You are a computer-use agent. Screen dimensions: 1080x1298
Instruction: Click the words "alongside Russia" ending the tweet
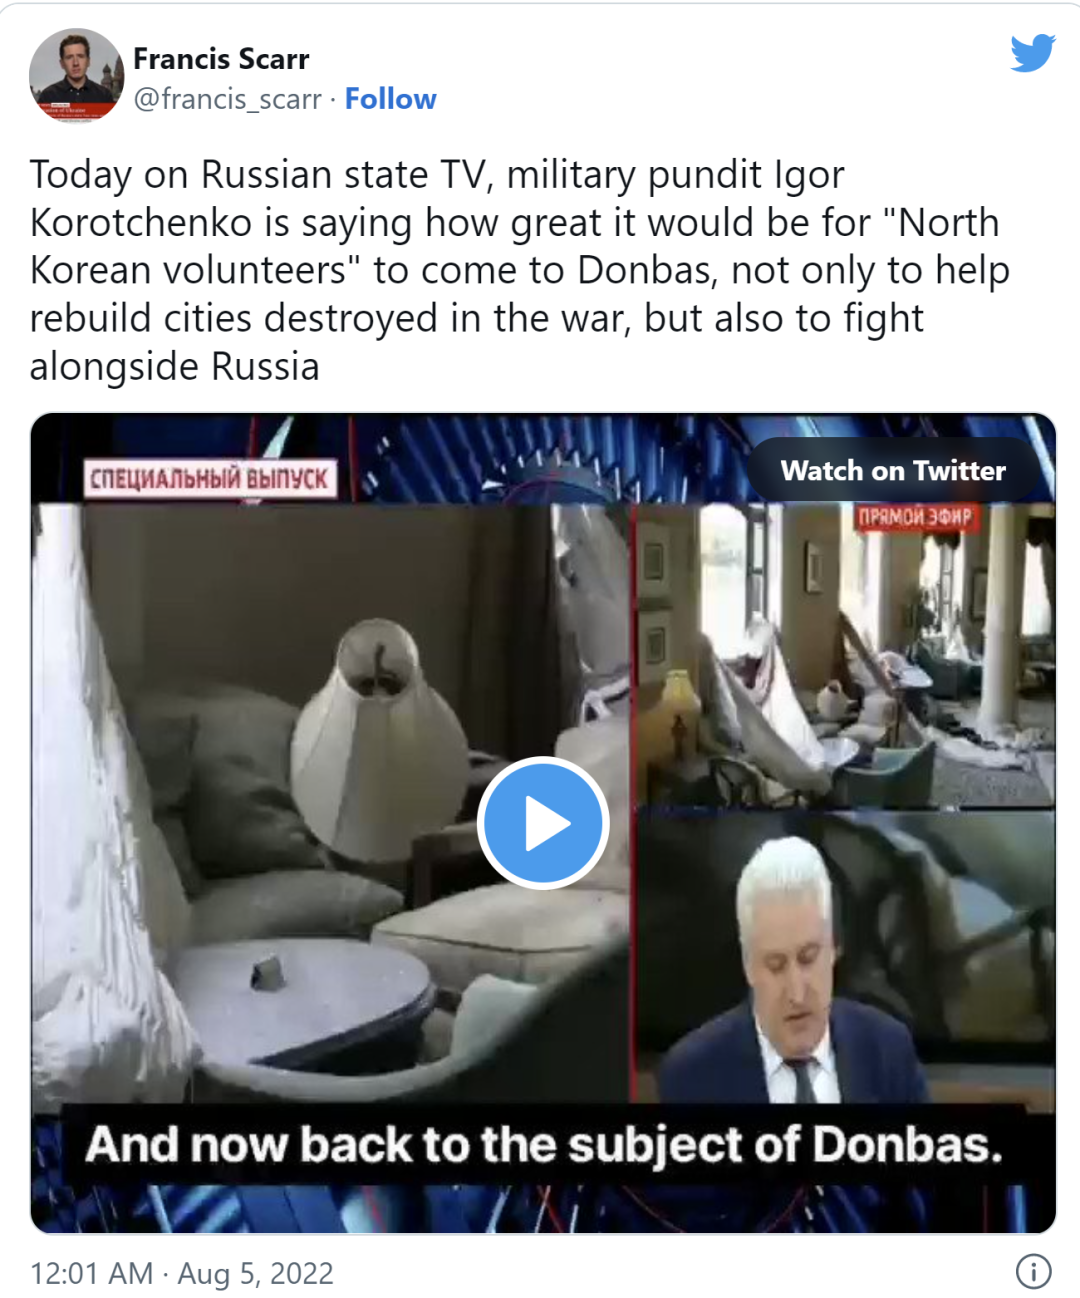click(x=174, y=366)
